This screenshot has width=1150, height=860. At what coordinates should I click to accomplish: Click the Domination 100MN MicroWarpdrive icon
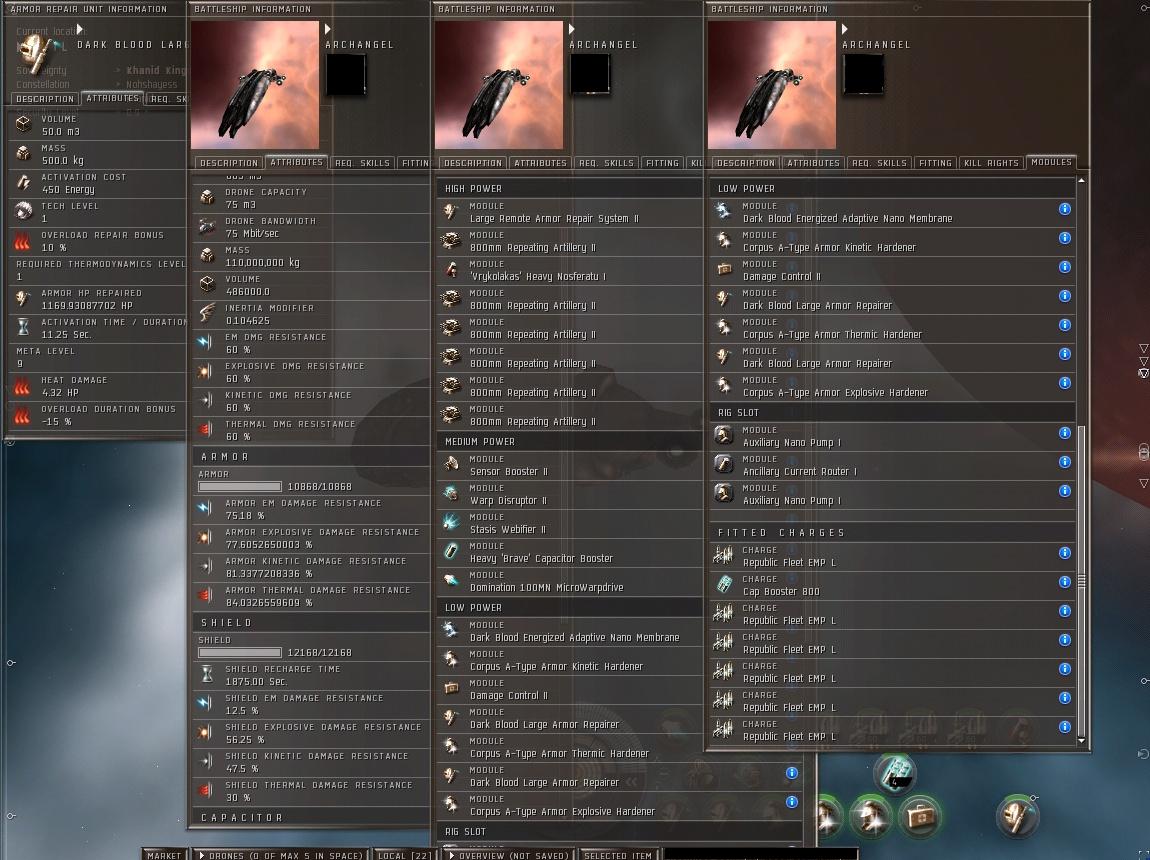pyautogui.click(x=451, y=581)
